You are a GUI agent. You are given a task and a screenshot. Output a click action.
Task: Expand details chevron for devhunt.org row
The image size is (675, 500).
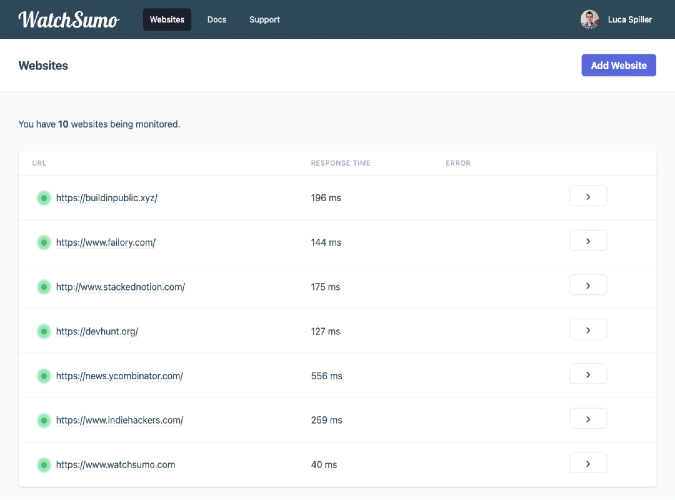[588, 329]
